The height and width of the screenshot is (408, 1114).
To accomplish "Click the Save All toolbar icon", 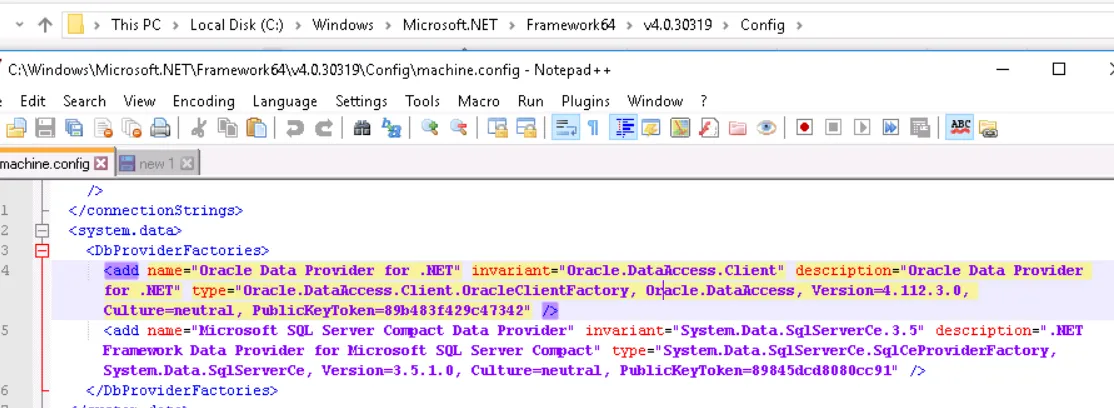I will click(x=74, y=128).
